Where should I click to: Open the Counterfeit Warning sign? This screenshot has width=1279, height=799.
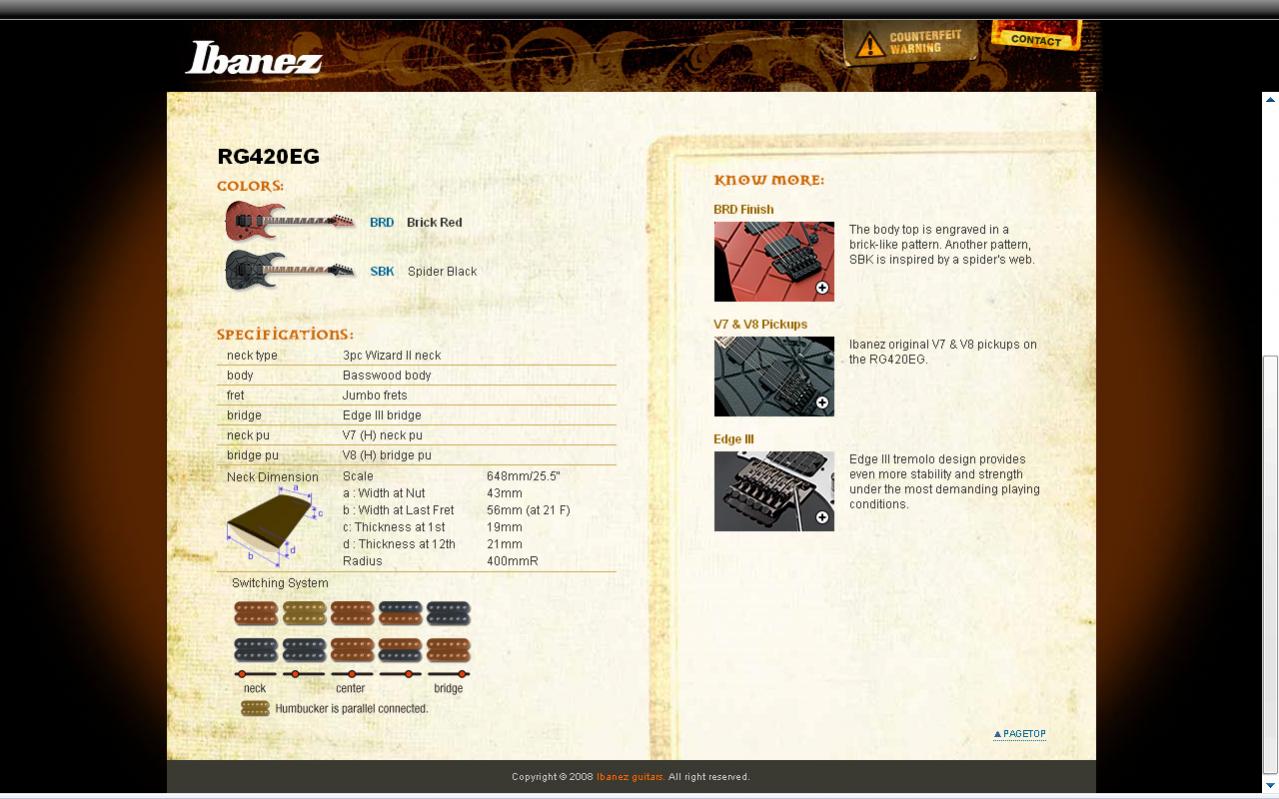(912, 43)
